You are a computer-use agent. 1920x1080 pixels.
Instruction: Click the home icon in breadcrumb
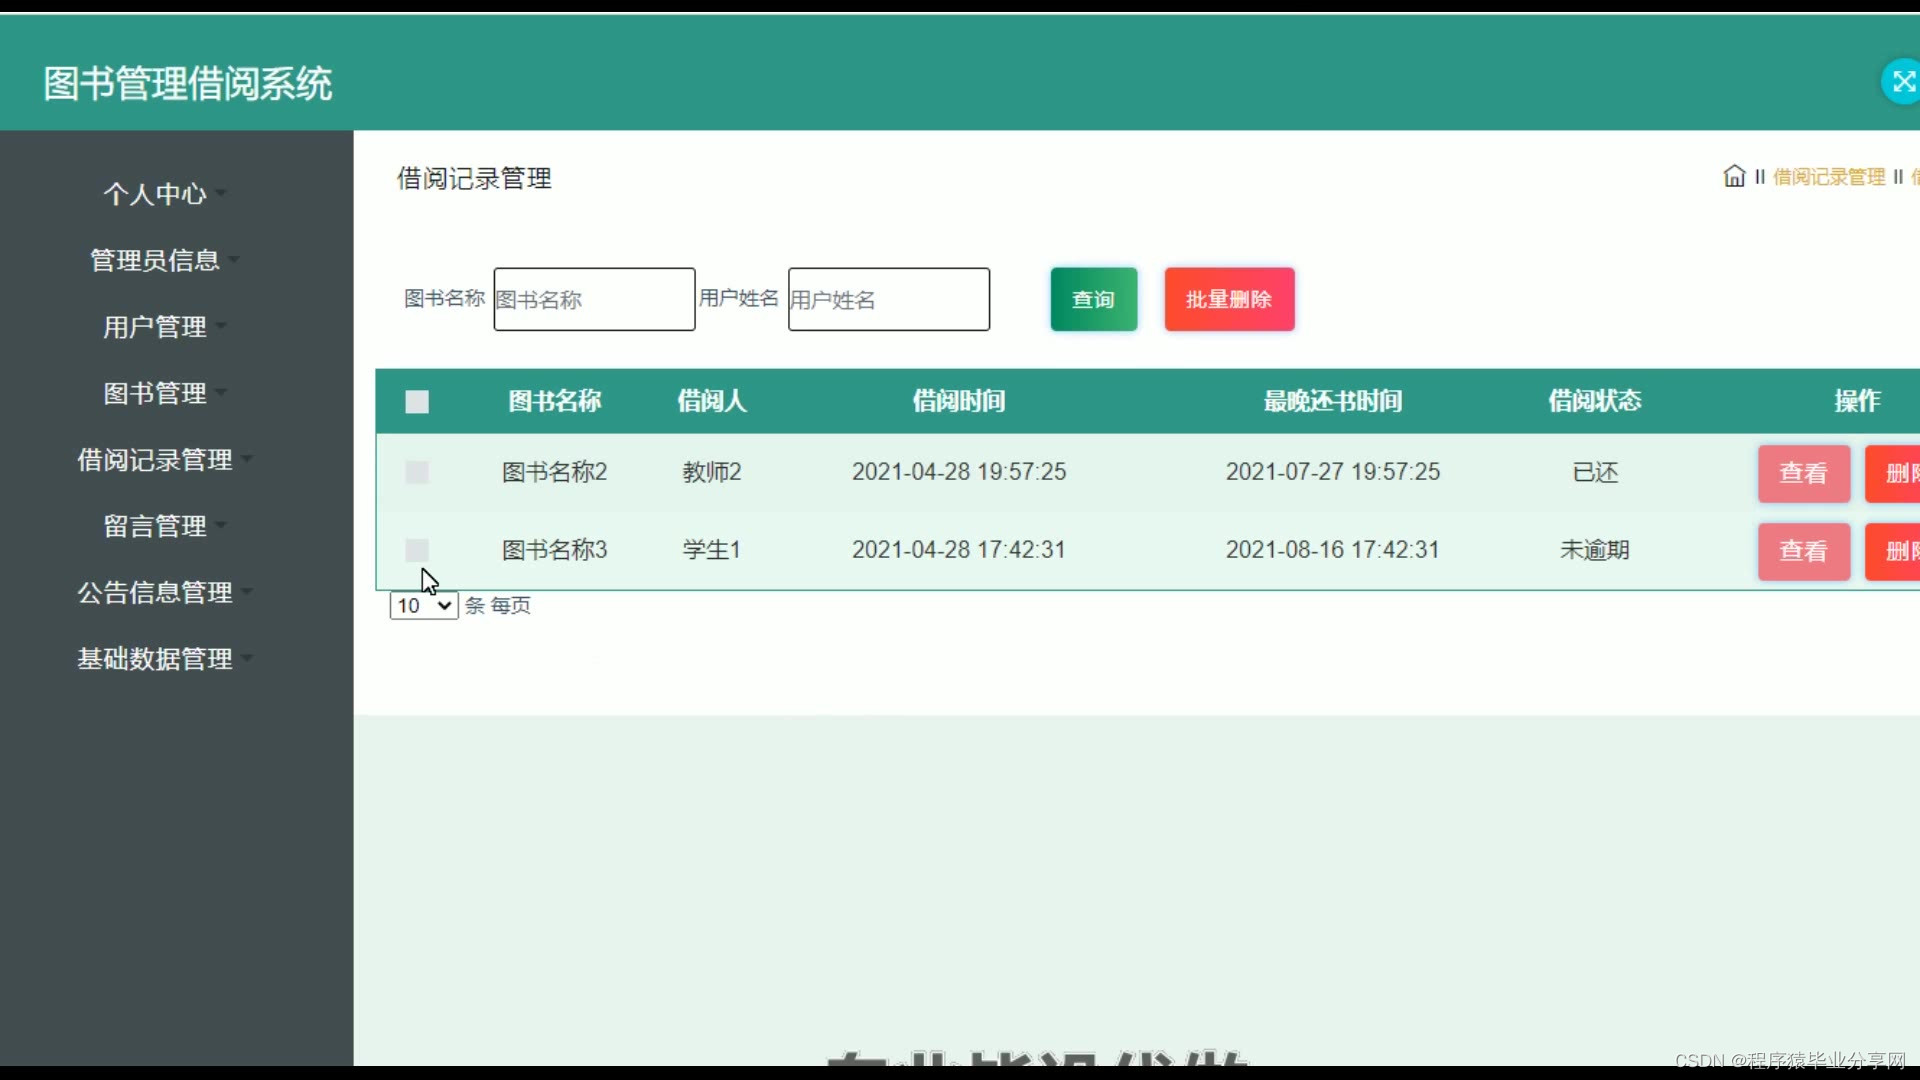(x=1734, y=177)
